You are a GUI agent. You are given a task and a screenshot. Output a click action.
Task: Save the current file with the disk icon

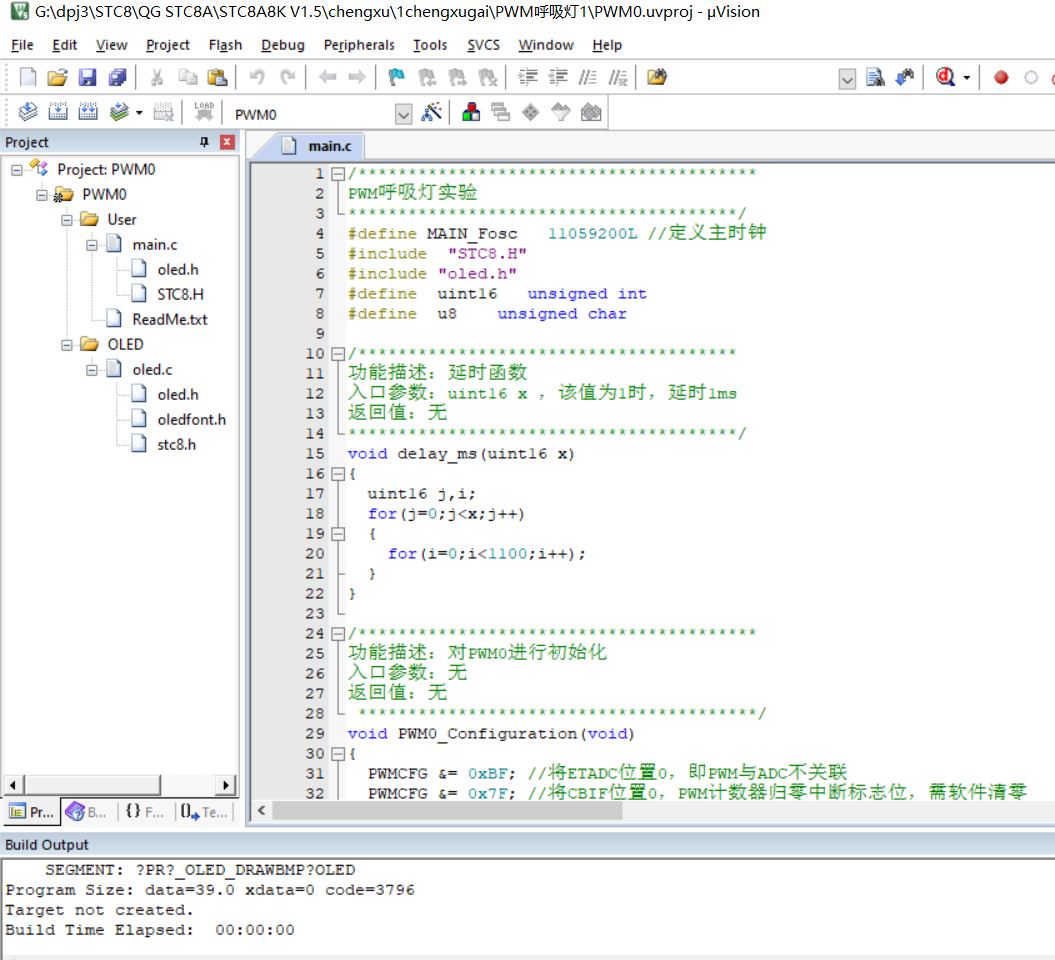tap(87, 77)
